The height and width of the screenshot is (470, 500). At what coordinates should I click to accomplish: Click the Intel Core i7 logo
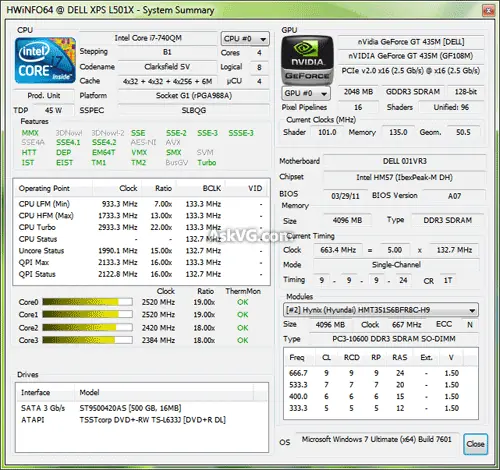[x=45, y=60]
